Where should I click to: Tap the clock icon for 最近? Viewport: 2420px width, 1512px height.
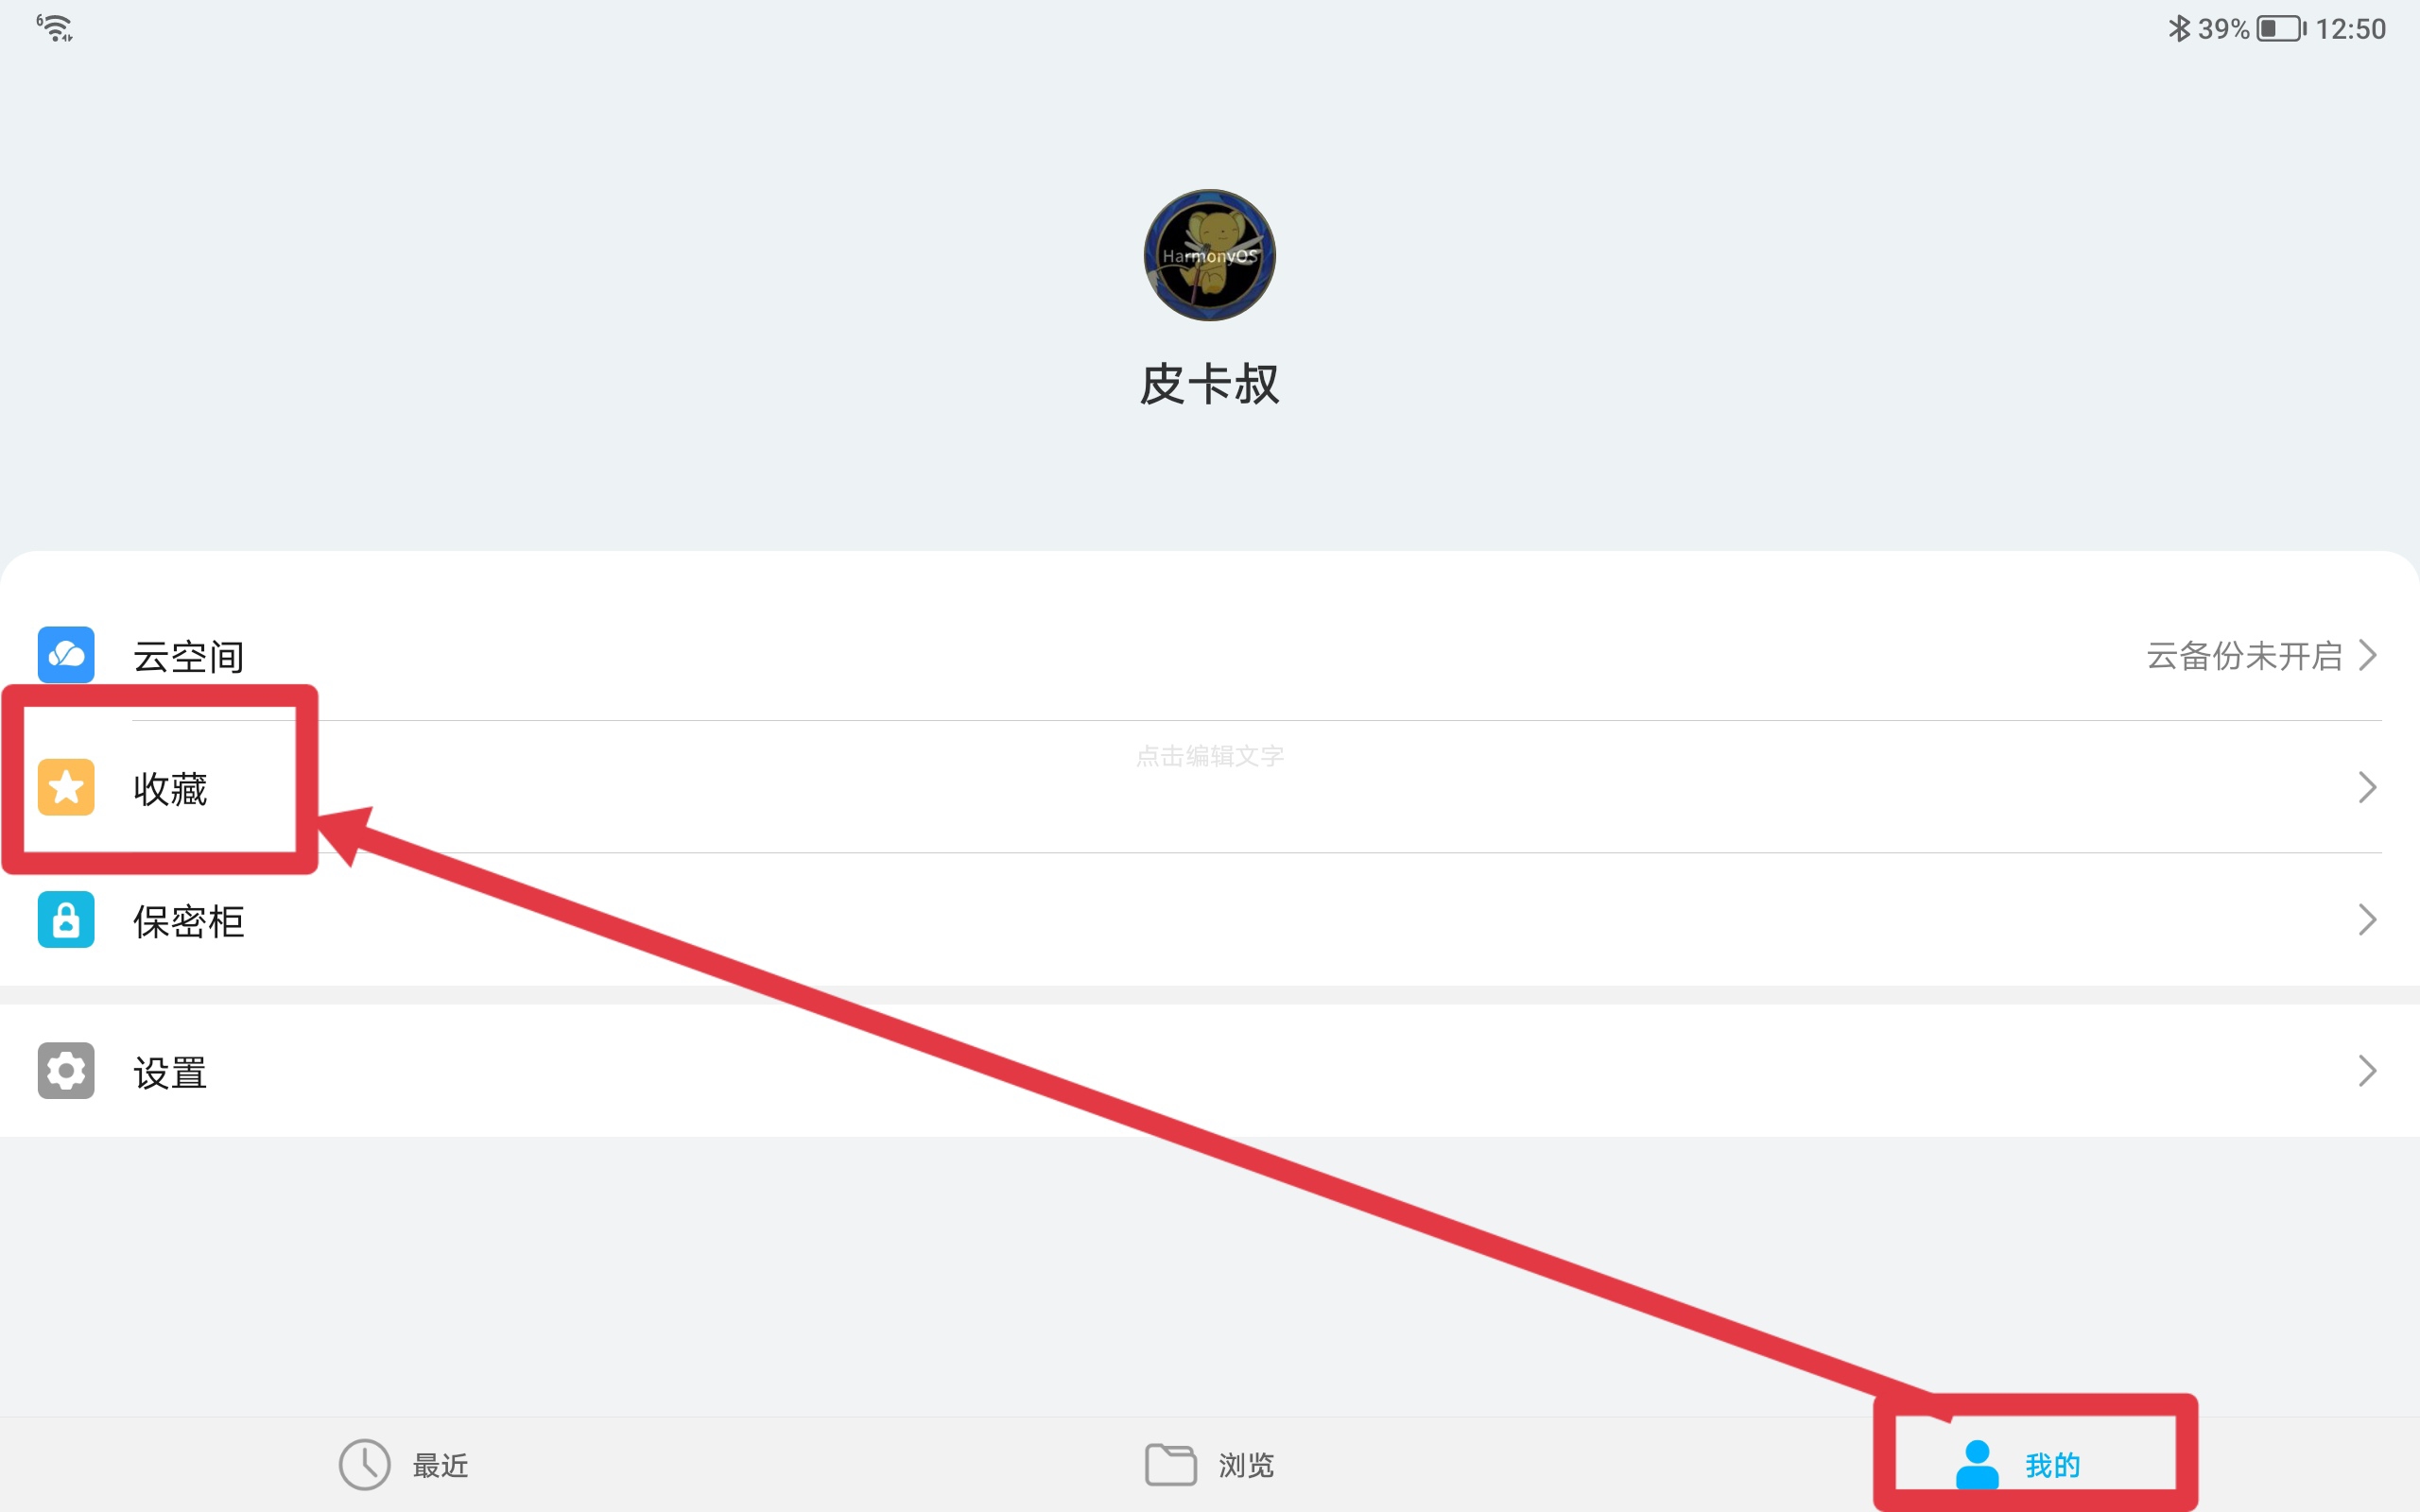click(364, 1465)
